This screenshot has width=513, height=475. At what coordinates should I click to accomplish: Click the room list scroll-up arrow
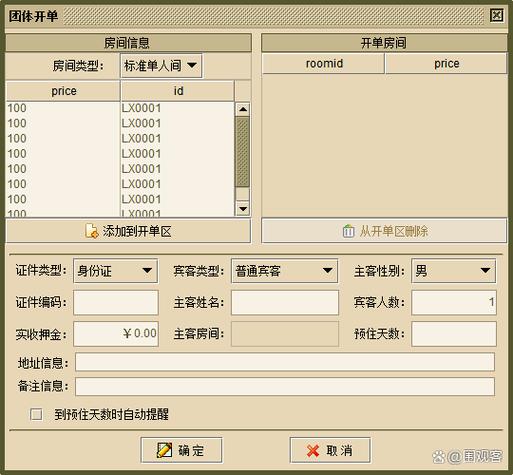[243, 109]
